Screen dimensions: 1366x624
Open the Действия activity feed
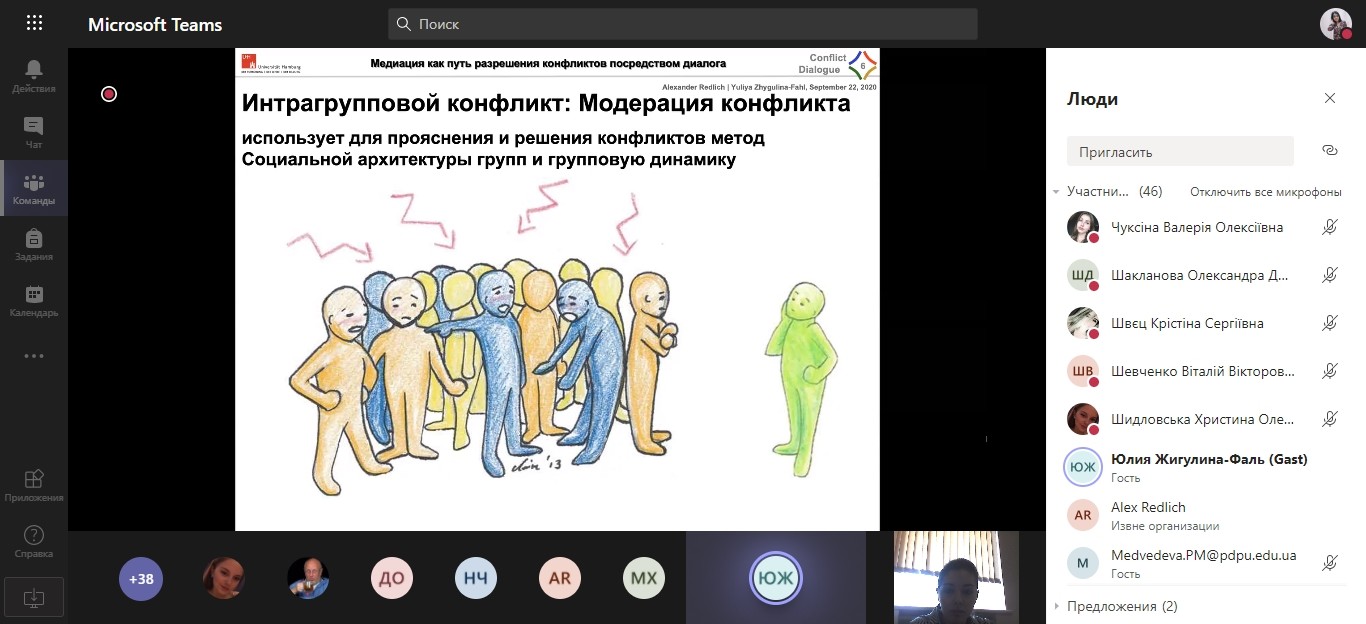[34, 76]
